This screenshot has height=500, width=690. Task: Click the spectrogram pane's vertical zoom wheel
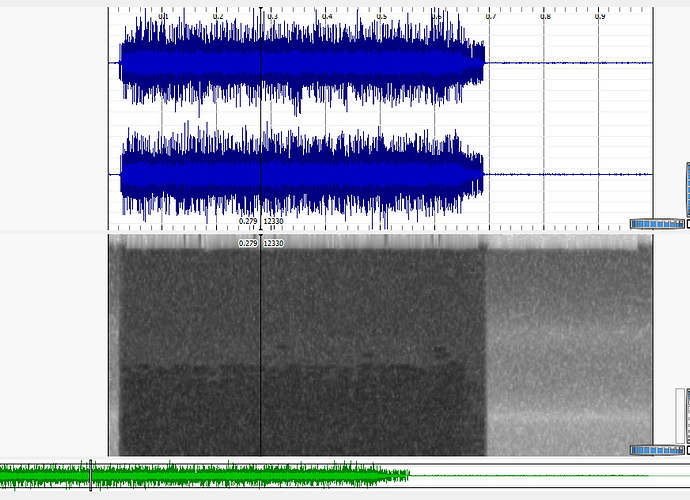tap(687, 415)
